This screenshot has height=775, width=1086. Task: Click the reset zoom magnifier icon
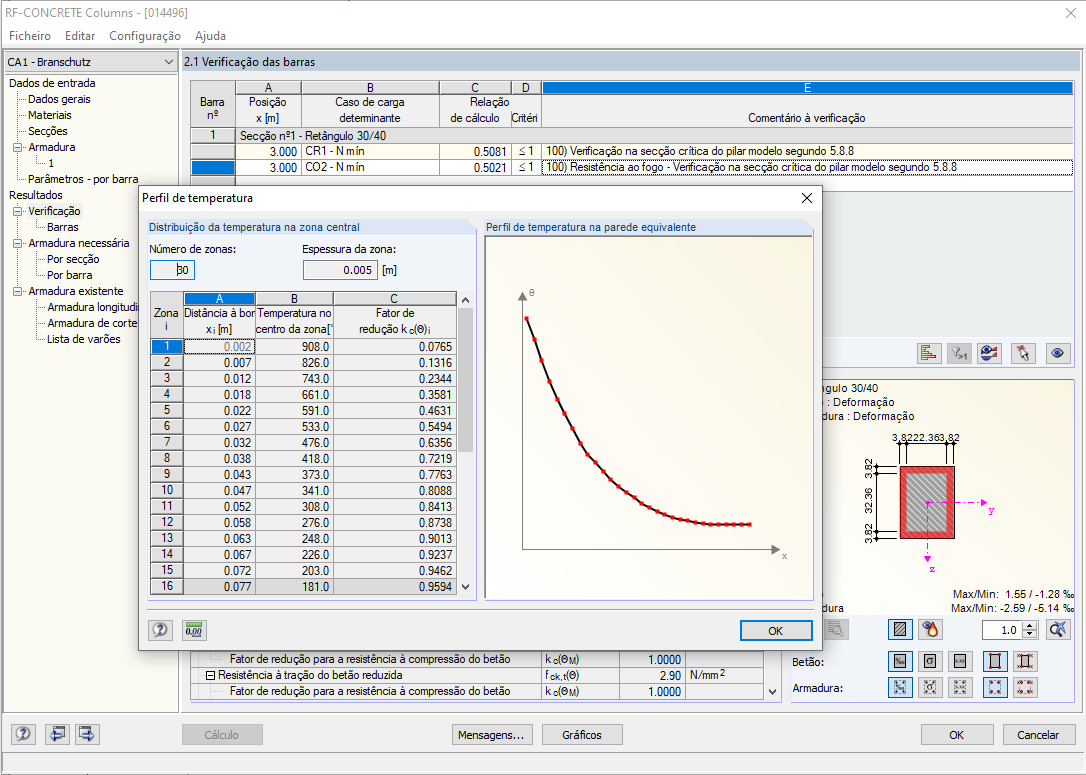1058,630
